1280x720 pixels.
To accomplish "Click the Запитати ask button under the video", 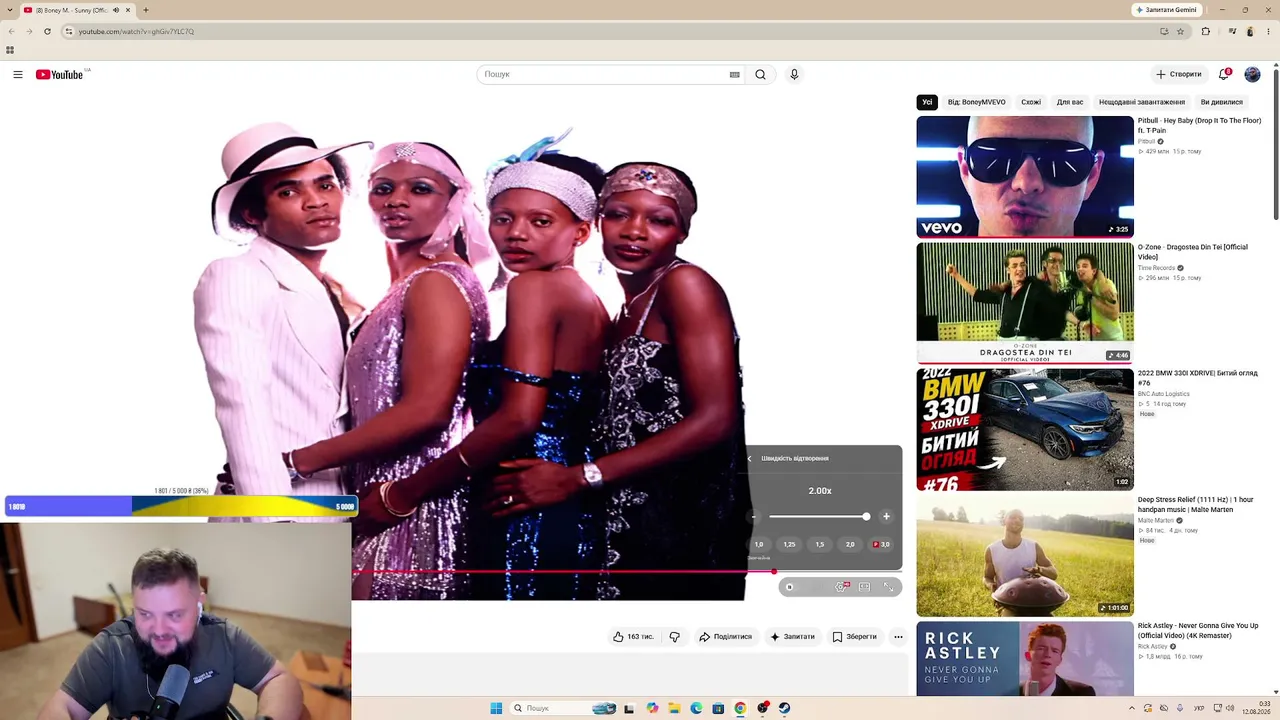I will (792, 636).
